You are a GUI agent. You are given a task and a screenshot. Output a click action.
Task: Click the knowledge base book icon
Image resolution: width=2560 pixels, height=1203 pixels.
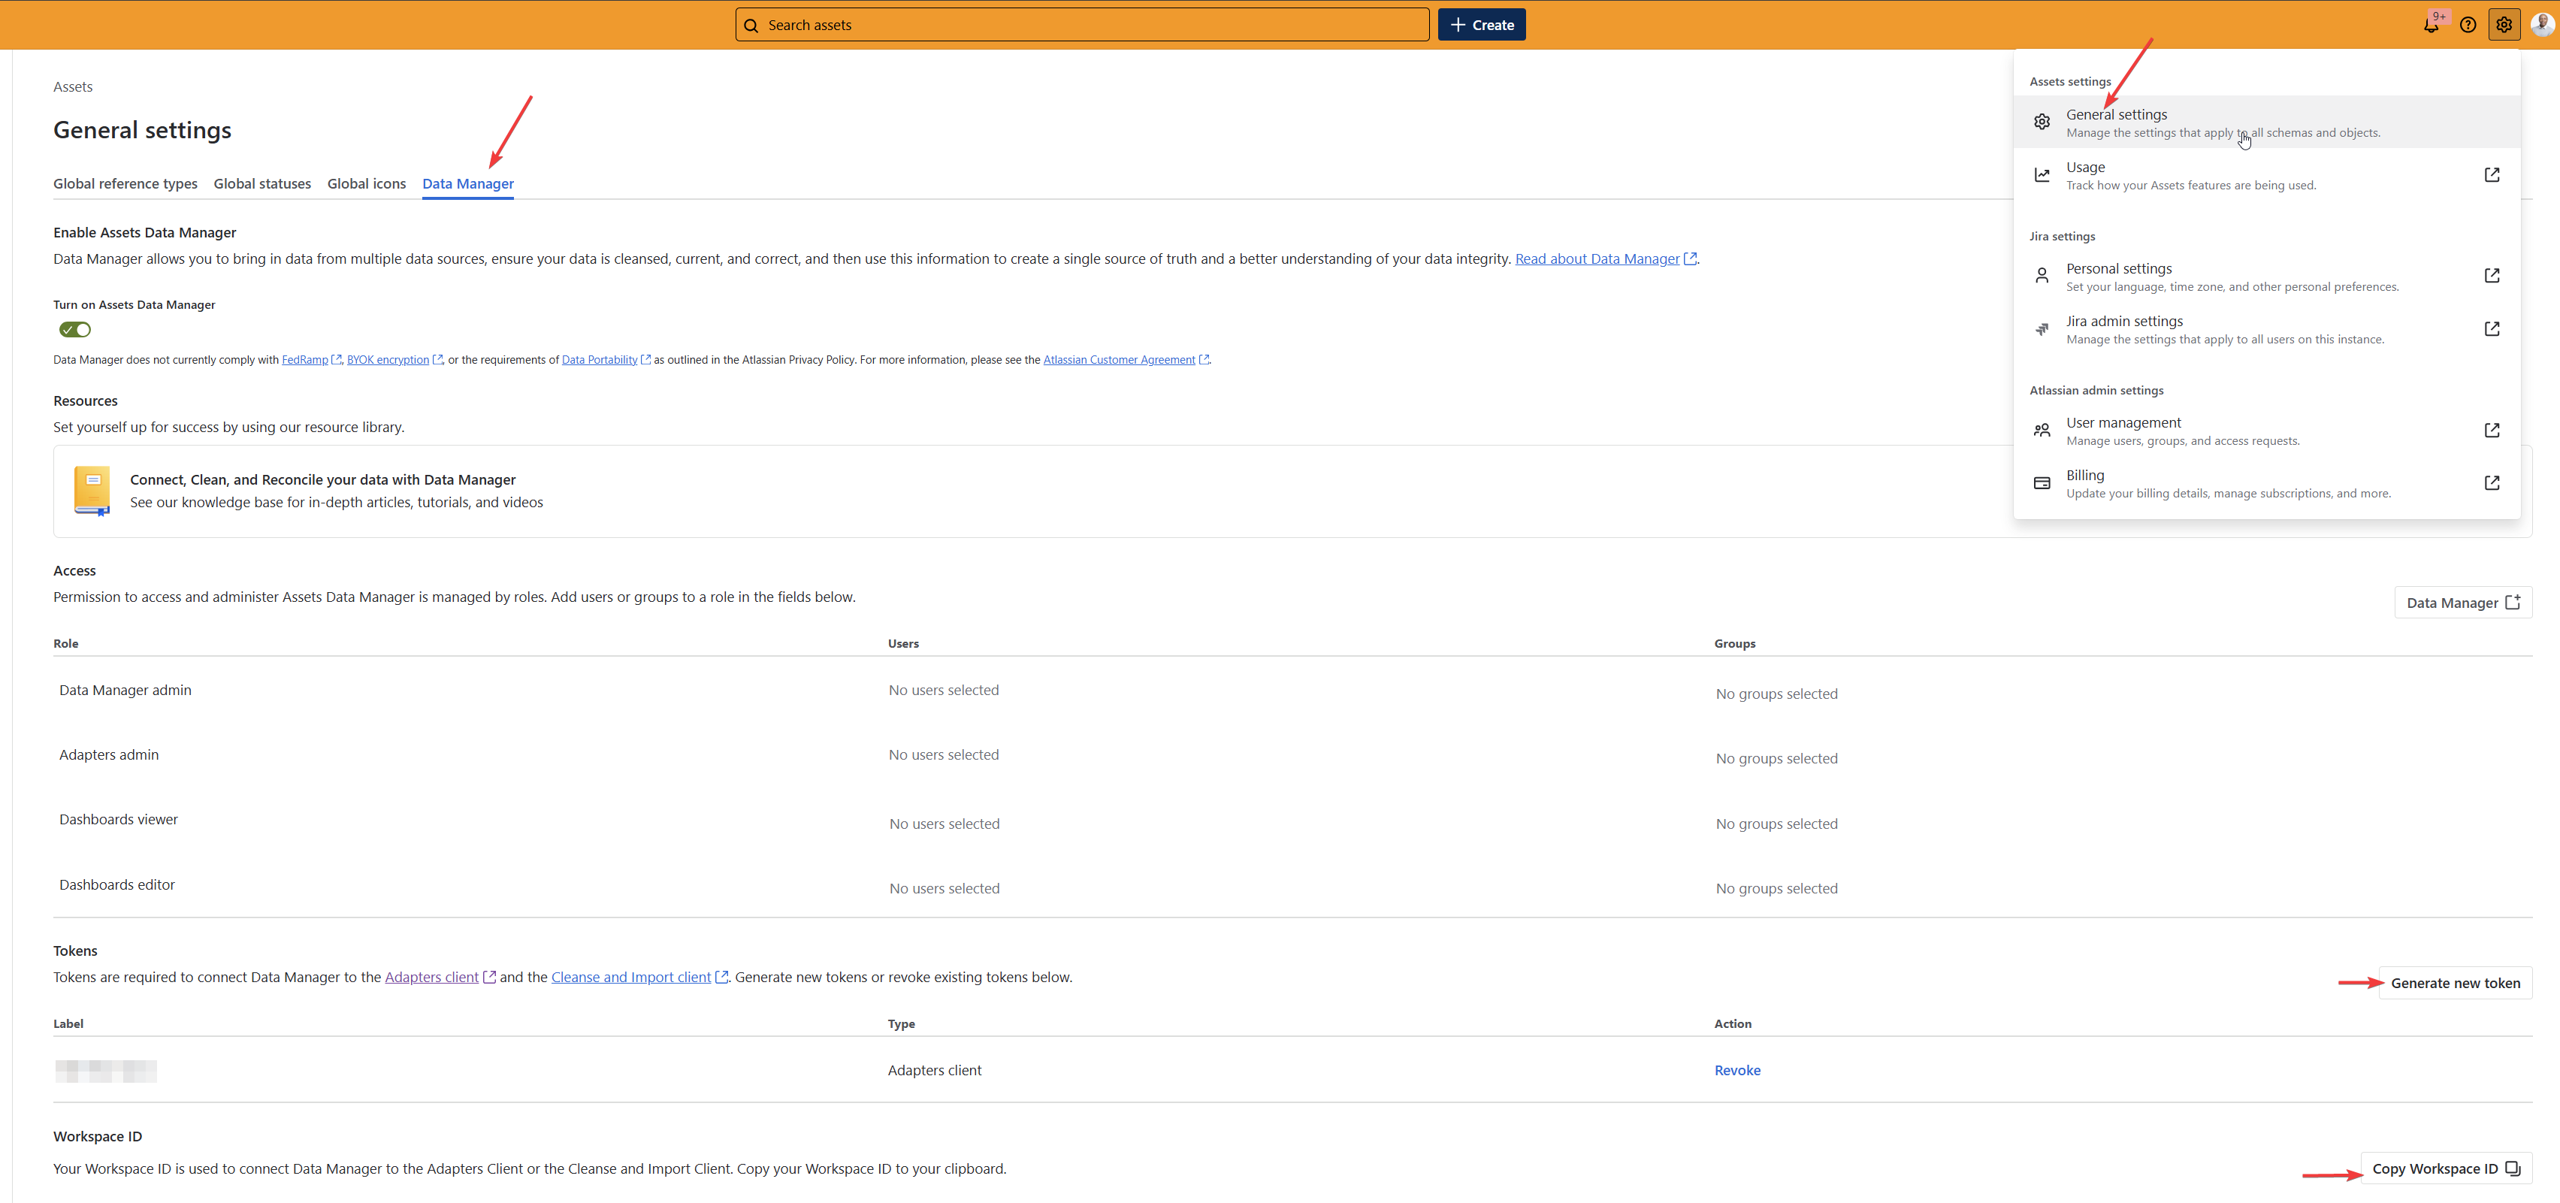pos(92,490)
